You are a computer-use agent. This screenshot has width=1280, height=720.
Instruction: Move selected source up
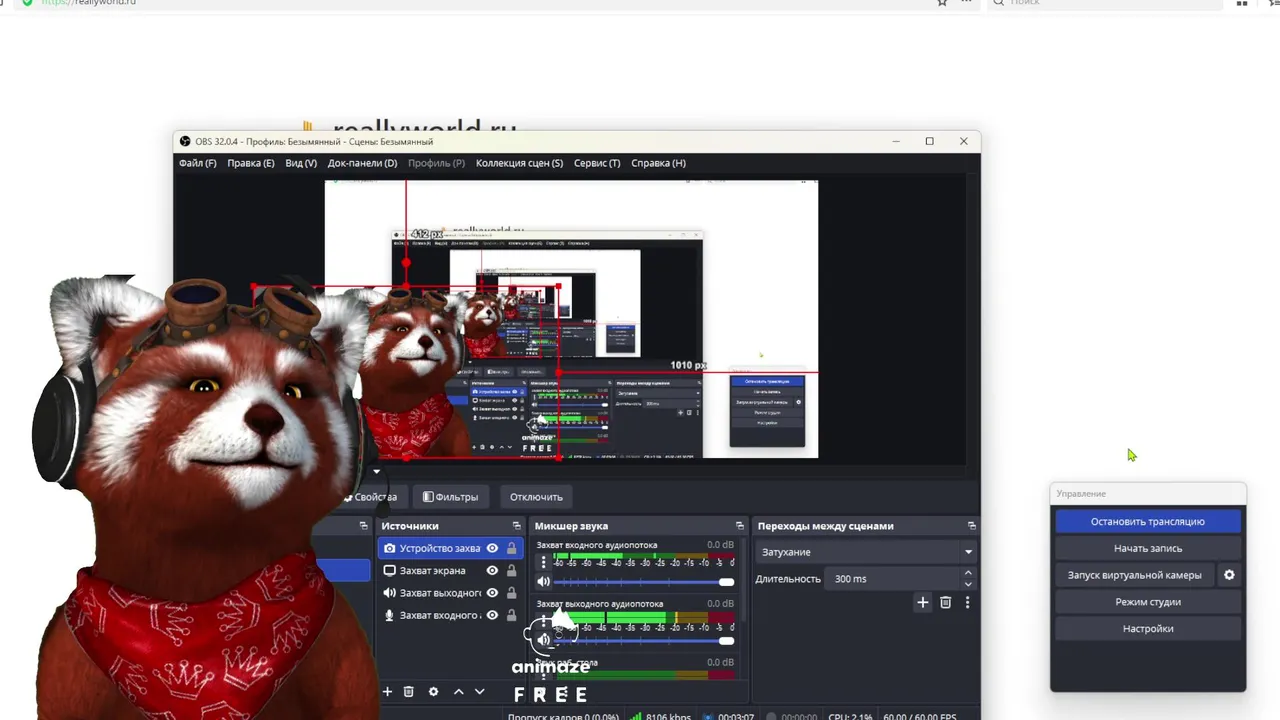(458, 691)
